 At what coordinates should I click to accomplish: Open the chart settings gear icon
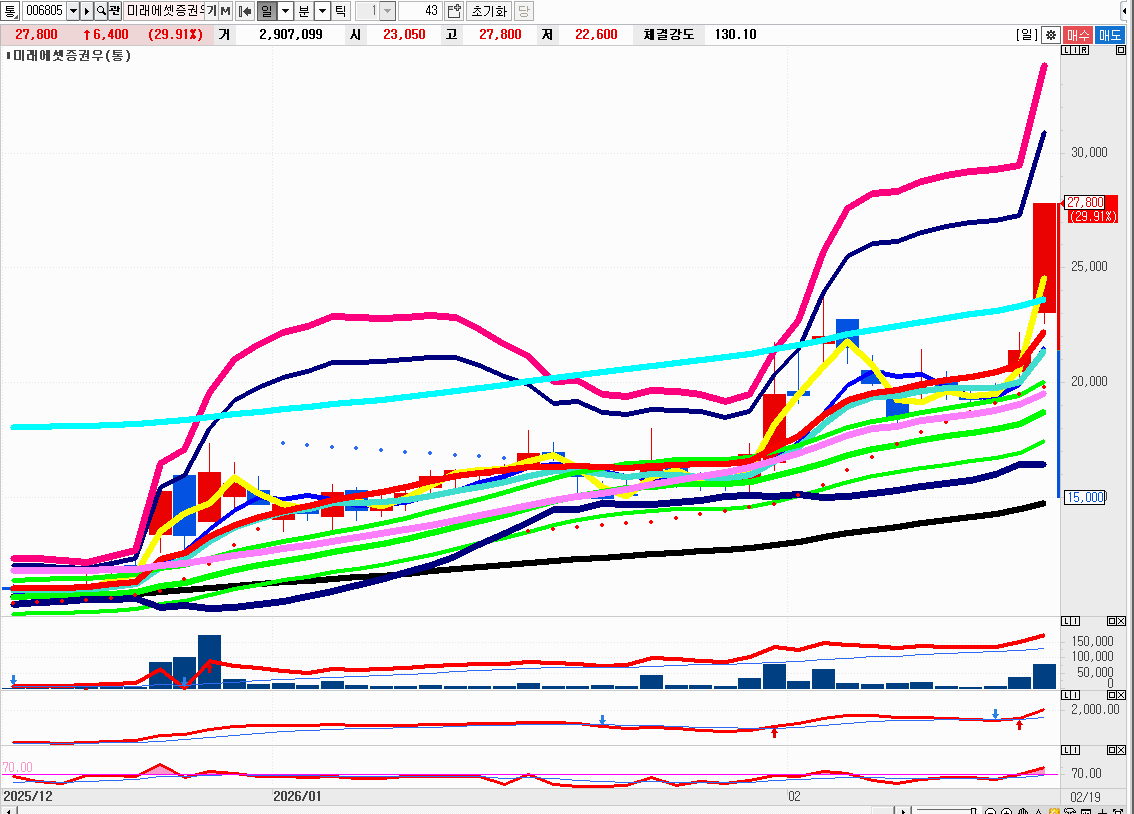pos(1050,35)
